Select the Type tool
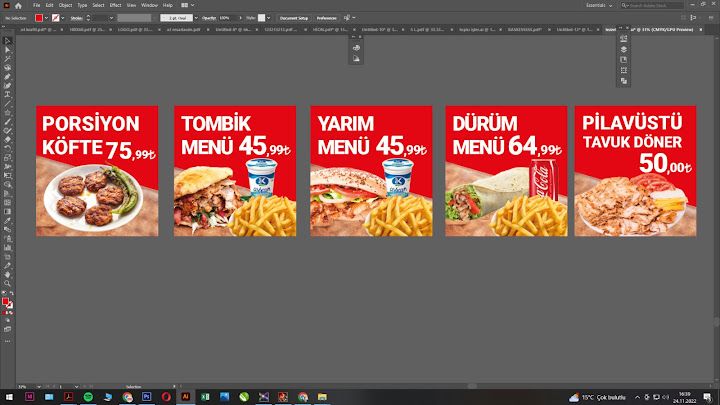 [x=7, y=95]
